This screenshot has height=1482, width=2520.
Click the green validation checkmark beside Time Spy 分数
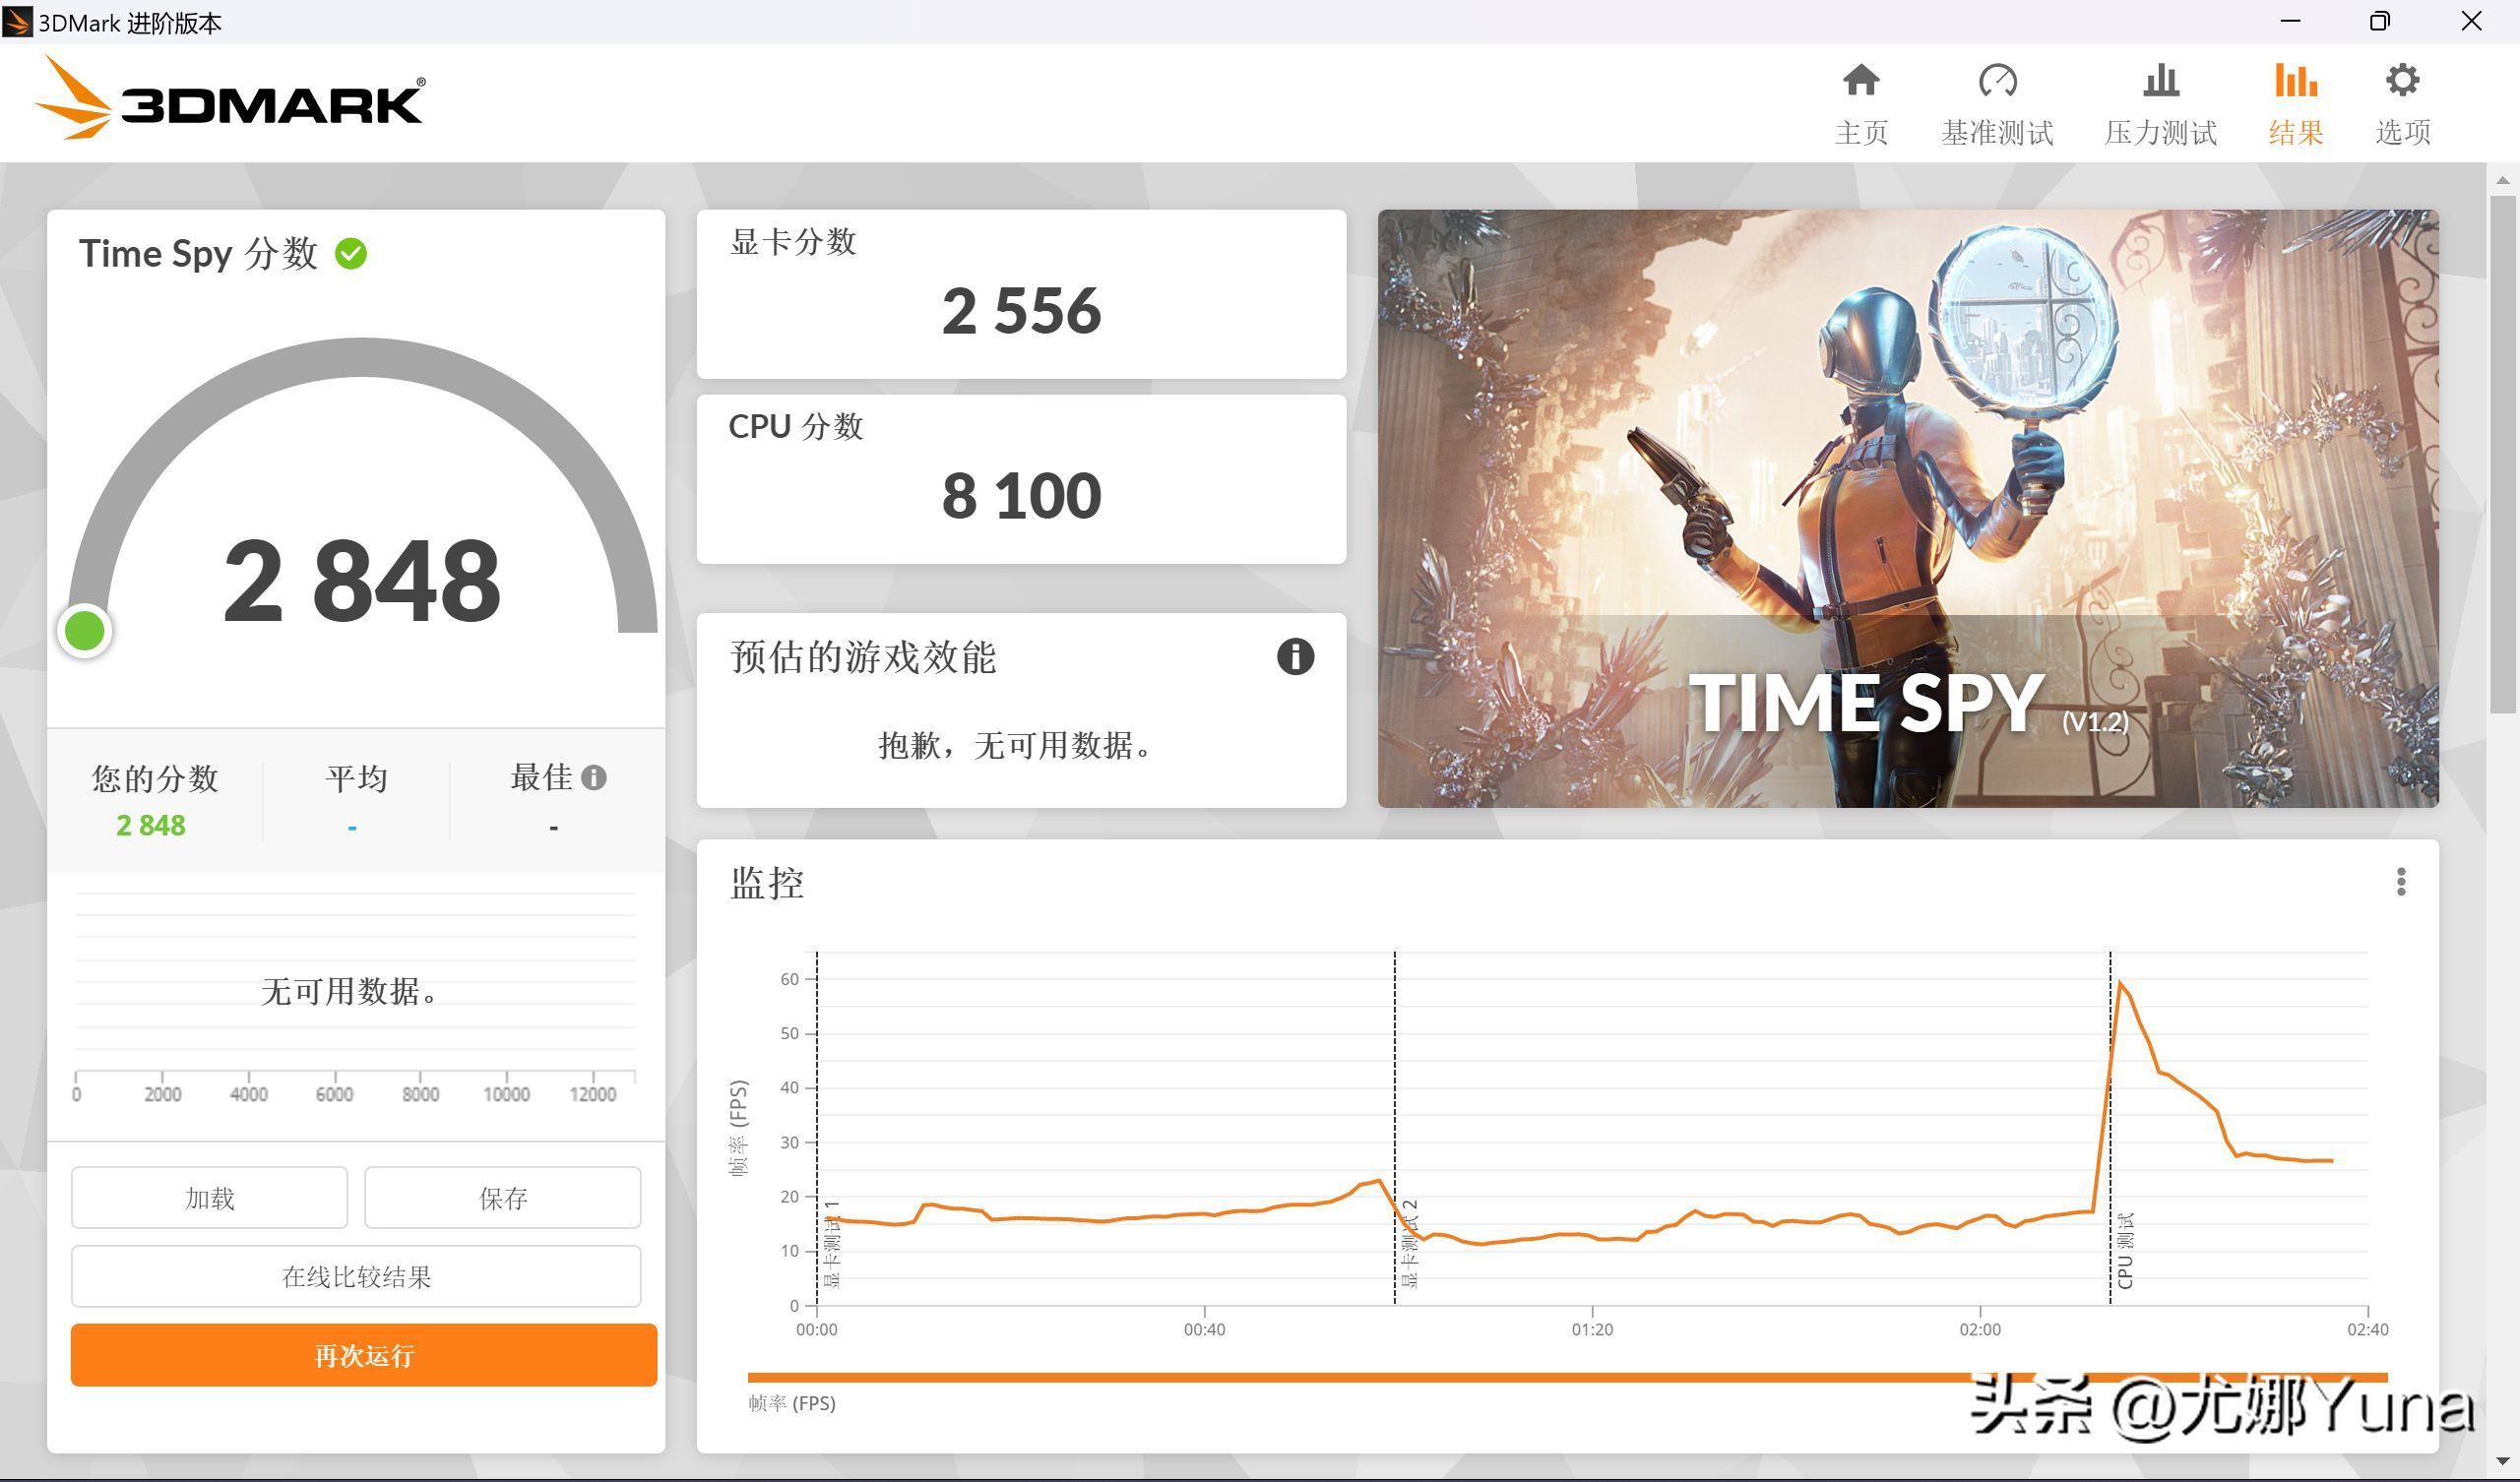[351, 254]
